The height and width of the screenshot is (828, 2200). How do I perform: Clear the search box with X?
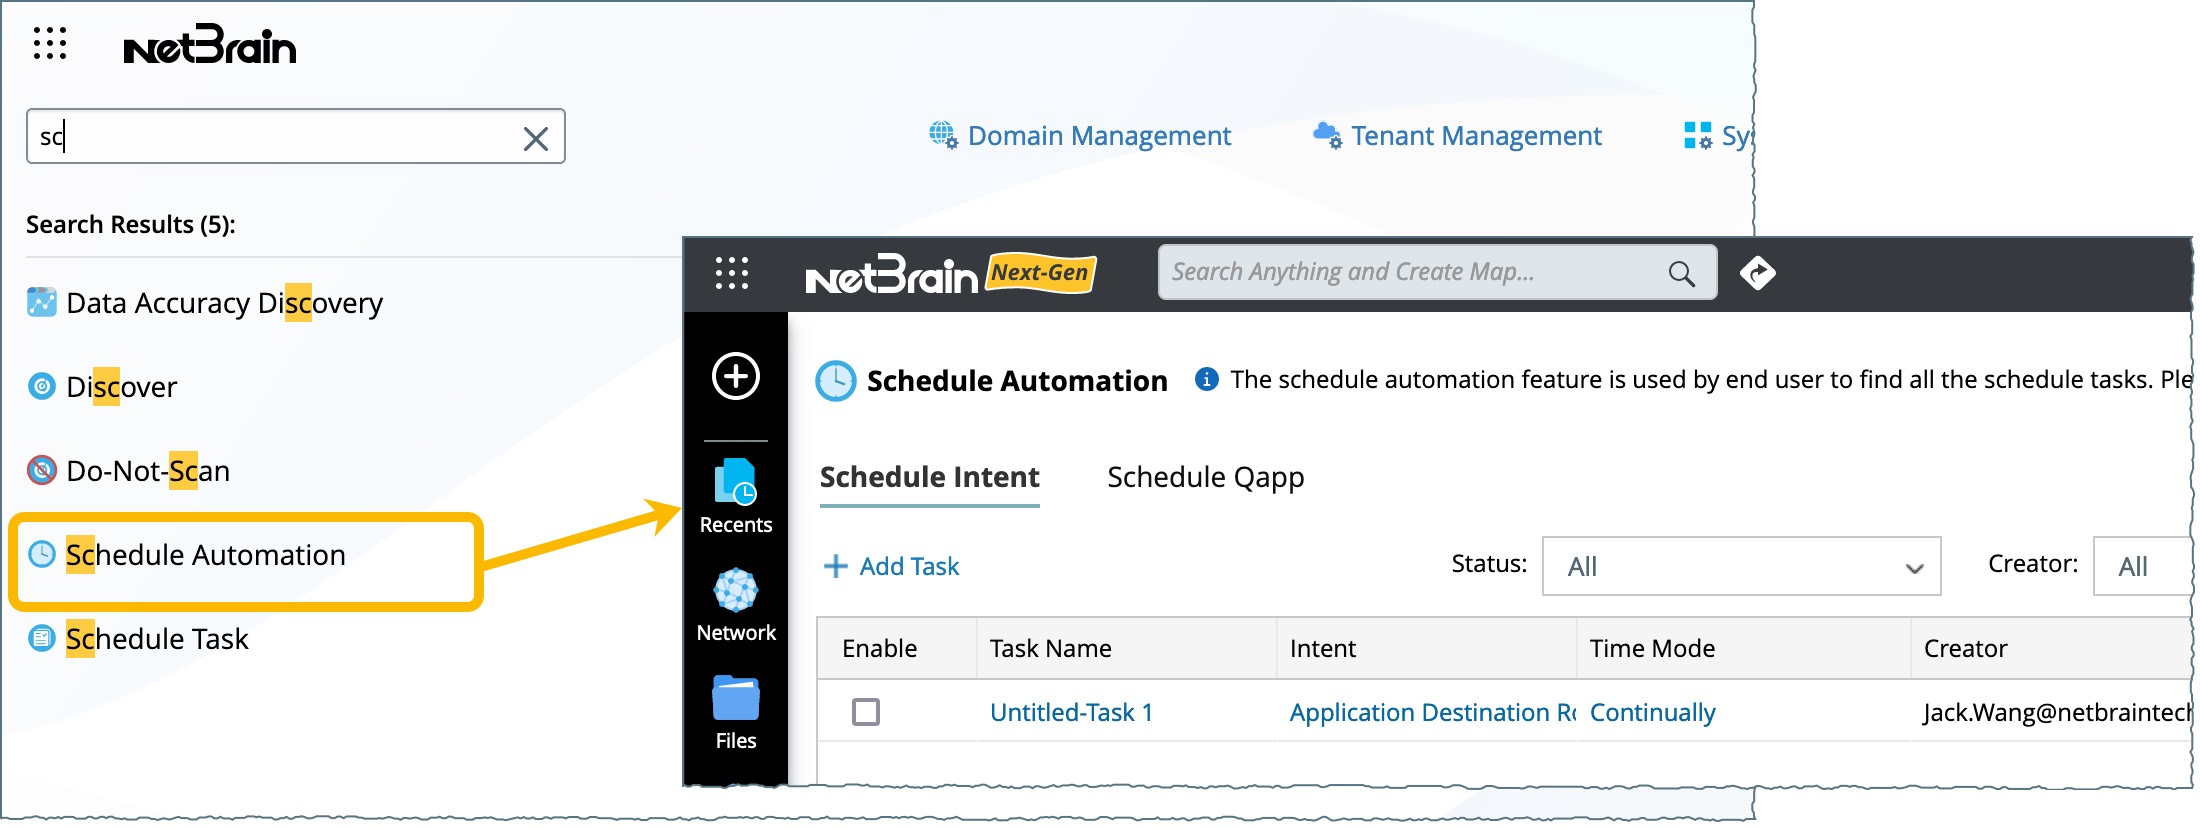pos(536,138)
